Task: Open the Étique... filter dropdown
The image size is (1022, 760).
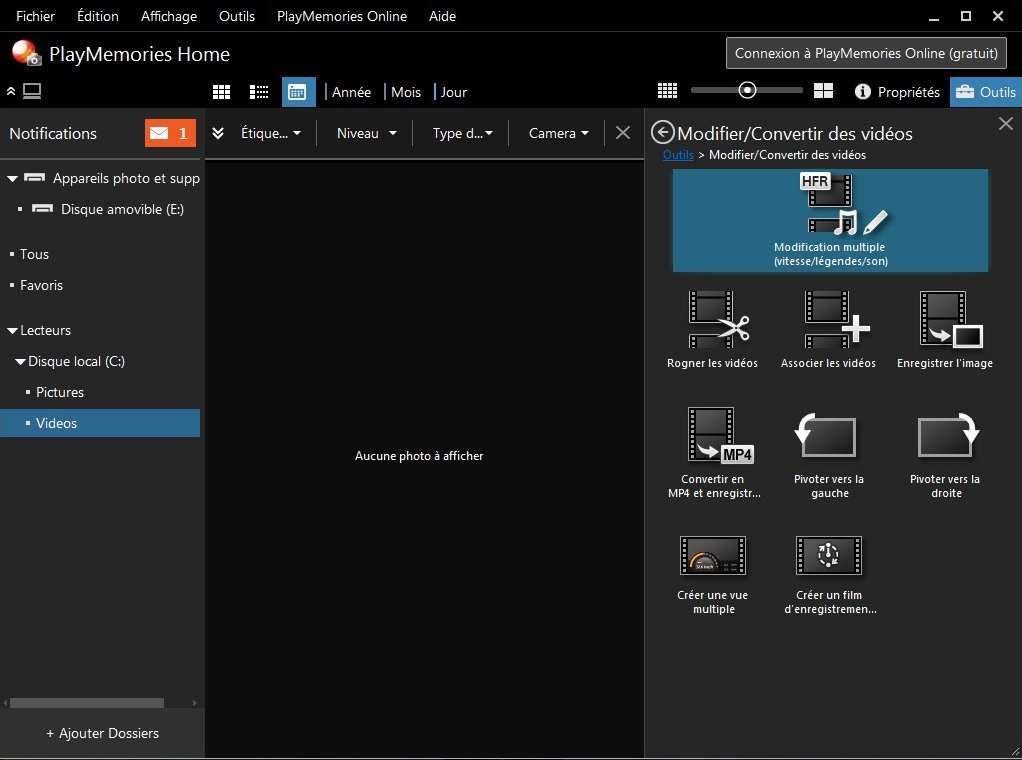Action: point(270,133)
